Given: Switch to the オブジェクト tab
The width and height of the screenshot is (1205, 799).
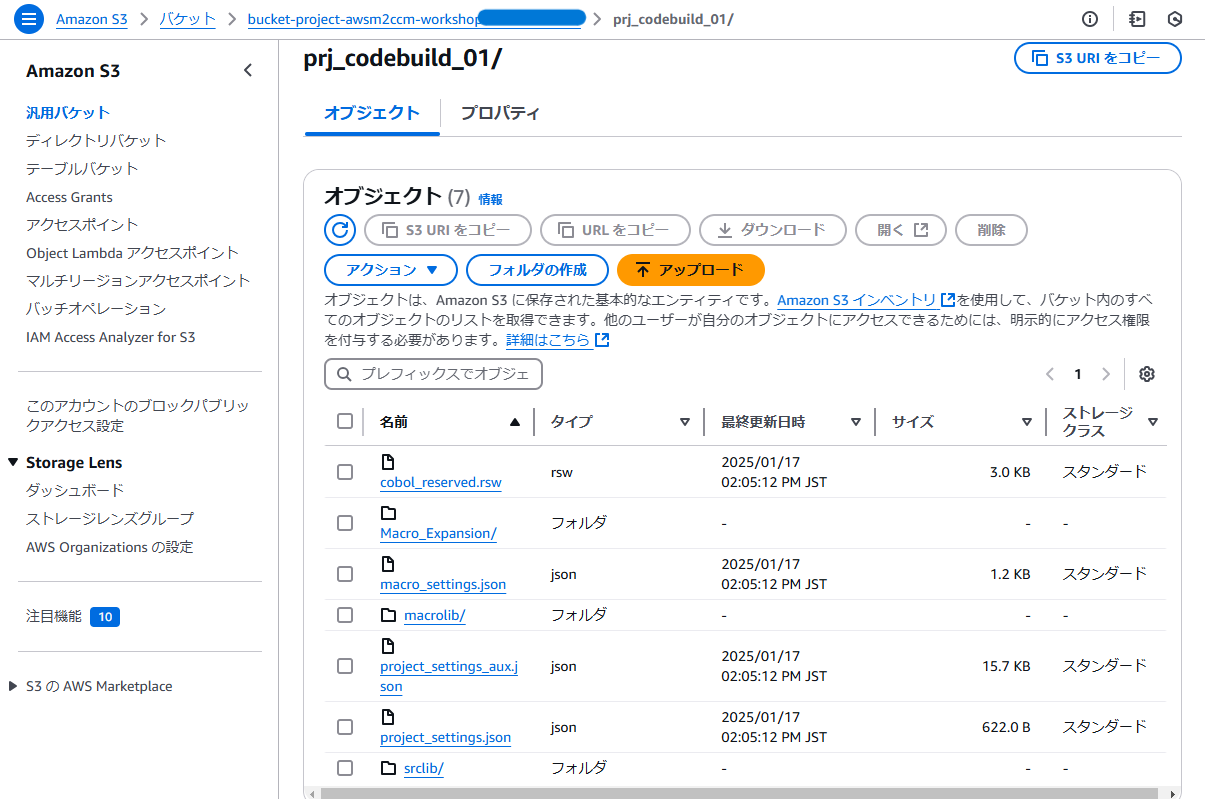Looking at the screenshot, I should tap(372, 113).
